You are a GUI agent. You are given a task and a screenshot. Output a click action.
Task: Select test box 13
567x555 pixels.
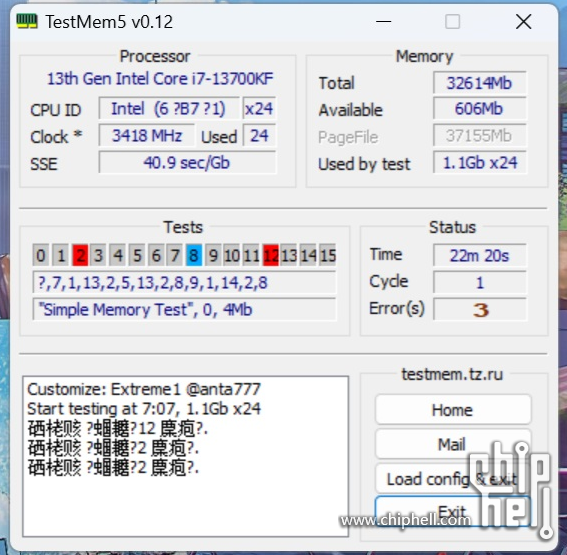[x=289, y=255]
